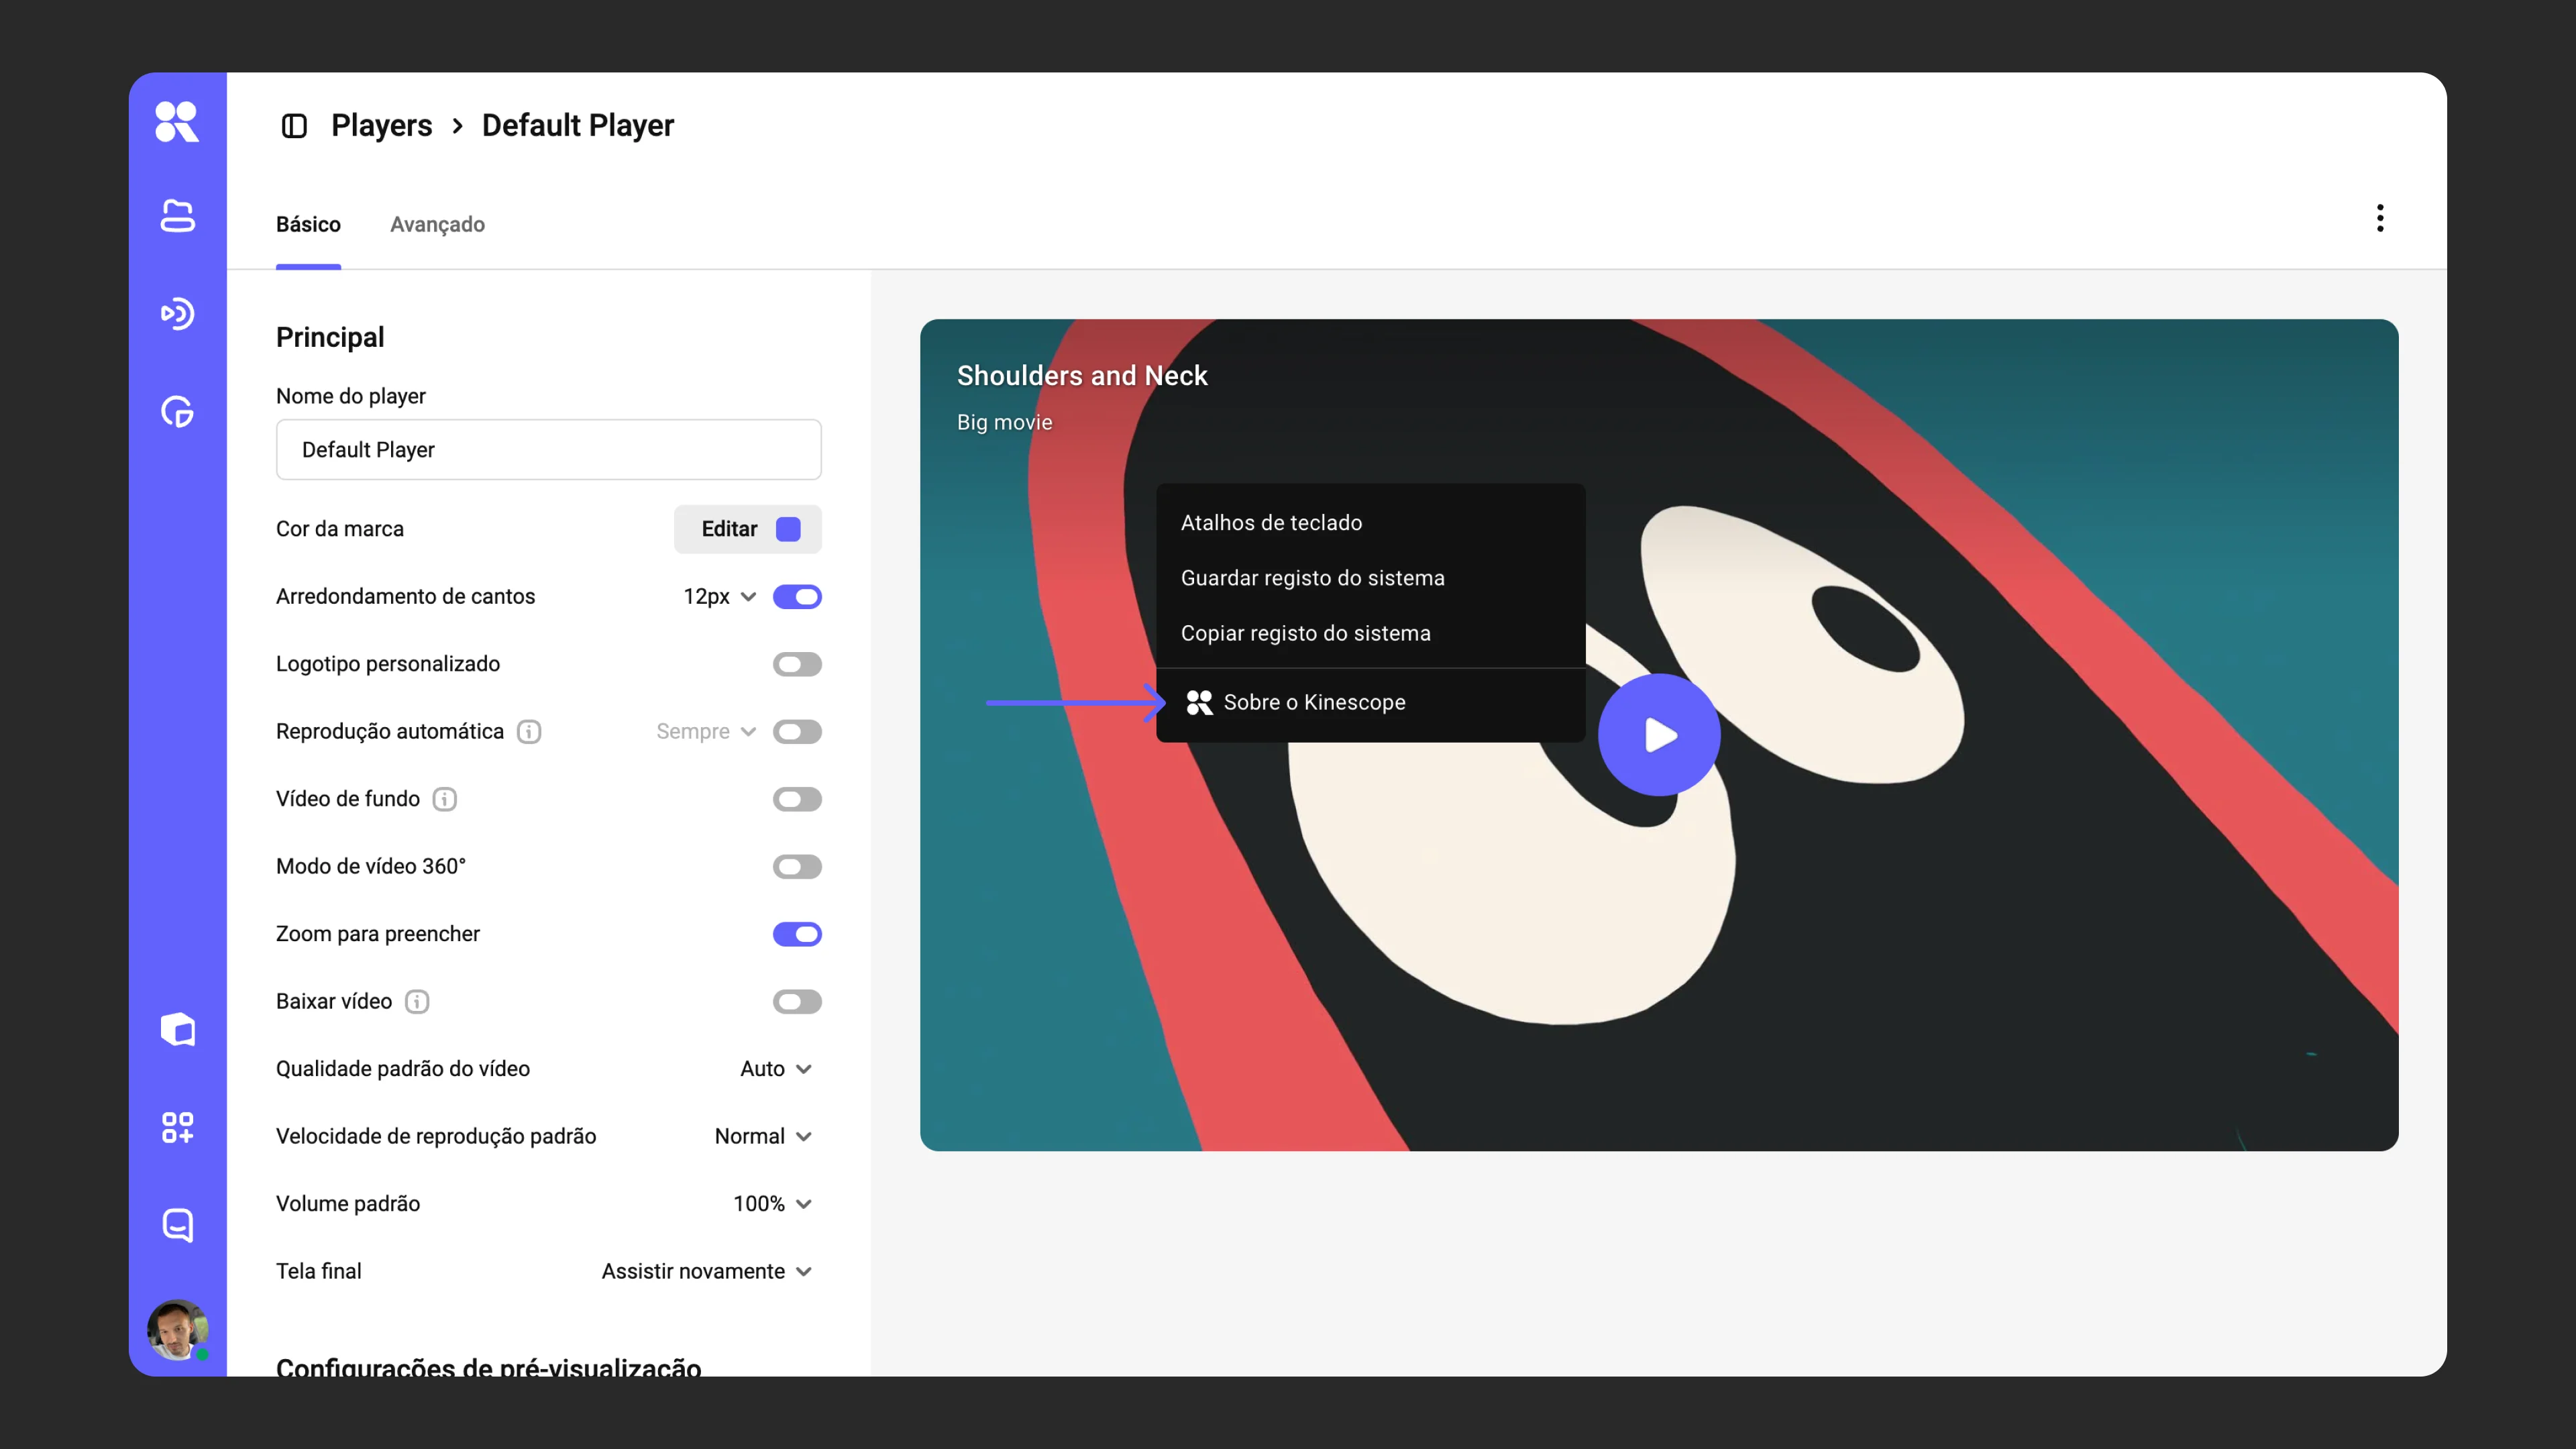Enable Vídeo de fundo switch
The image size is (2576, 1449).
tap(797, 799)
